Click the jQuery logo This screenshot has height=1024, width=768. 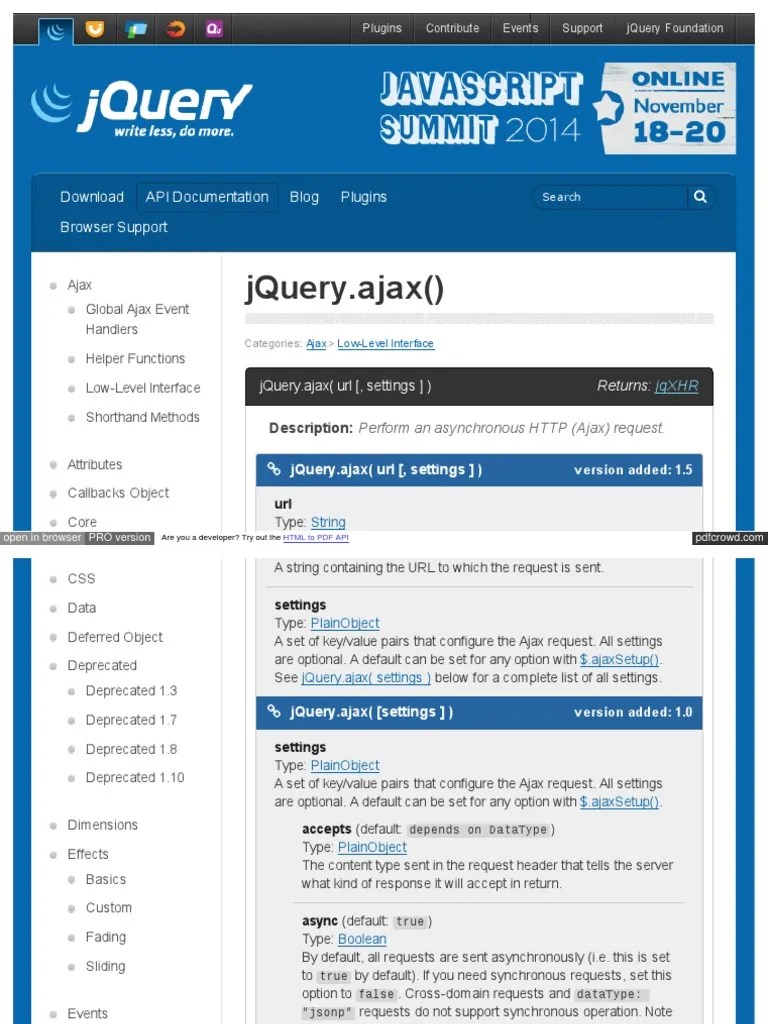pos(141,108)
